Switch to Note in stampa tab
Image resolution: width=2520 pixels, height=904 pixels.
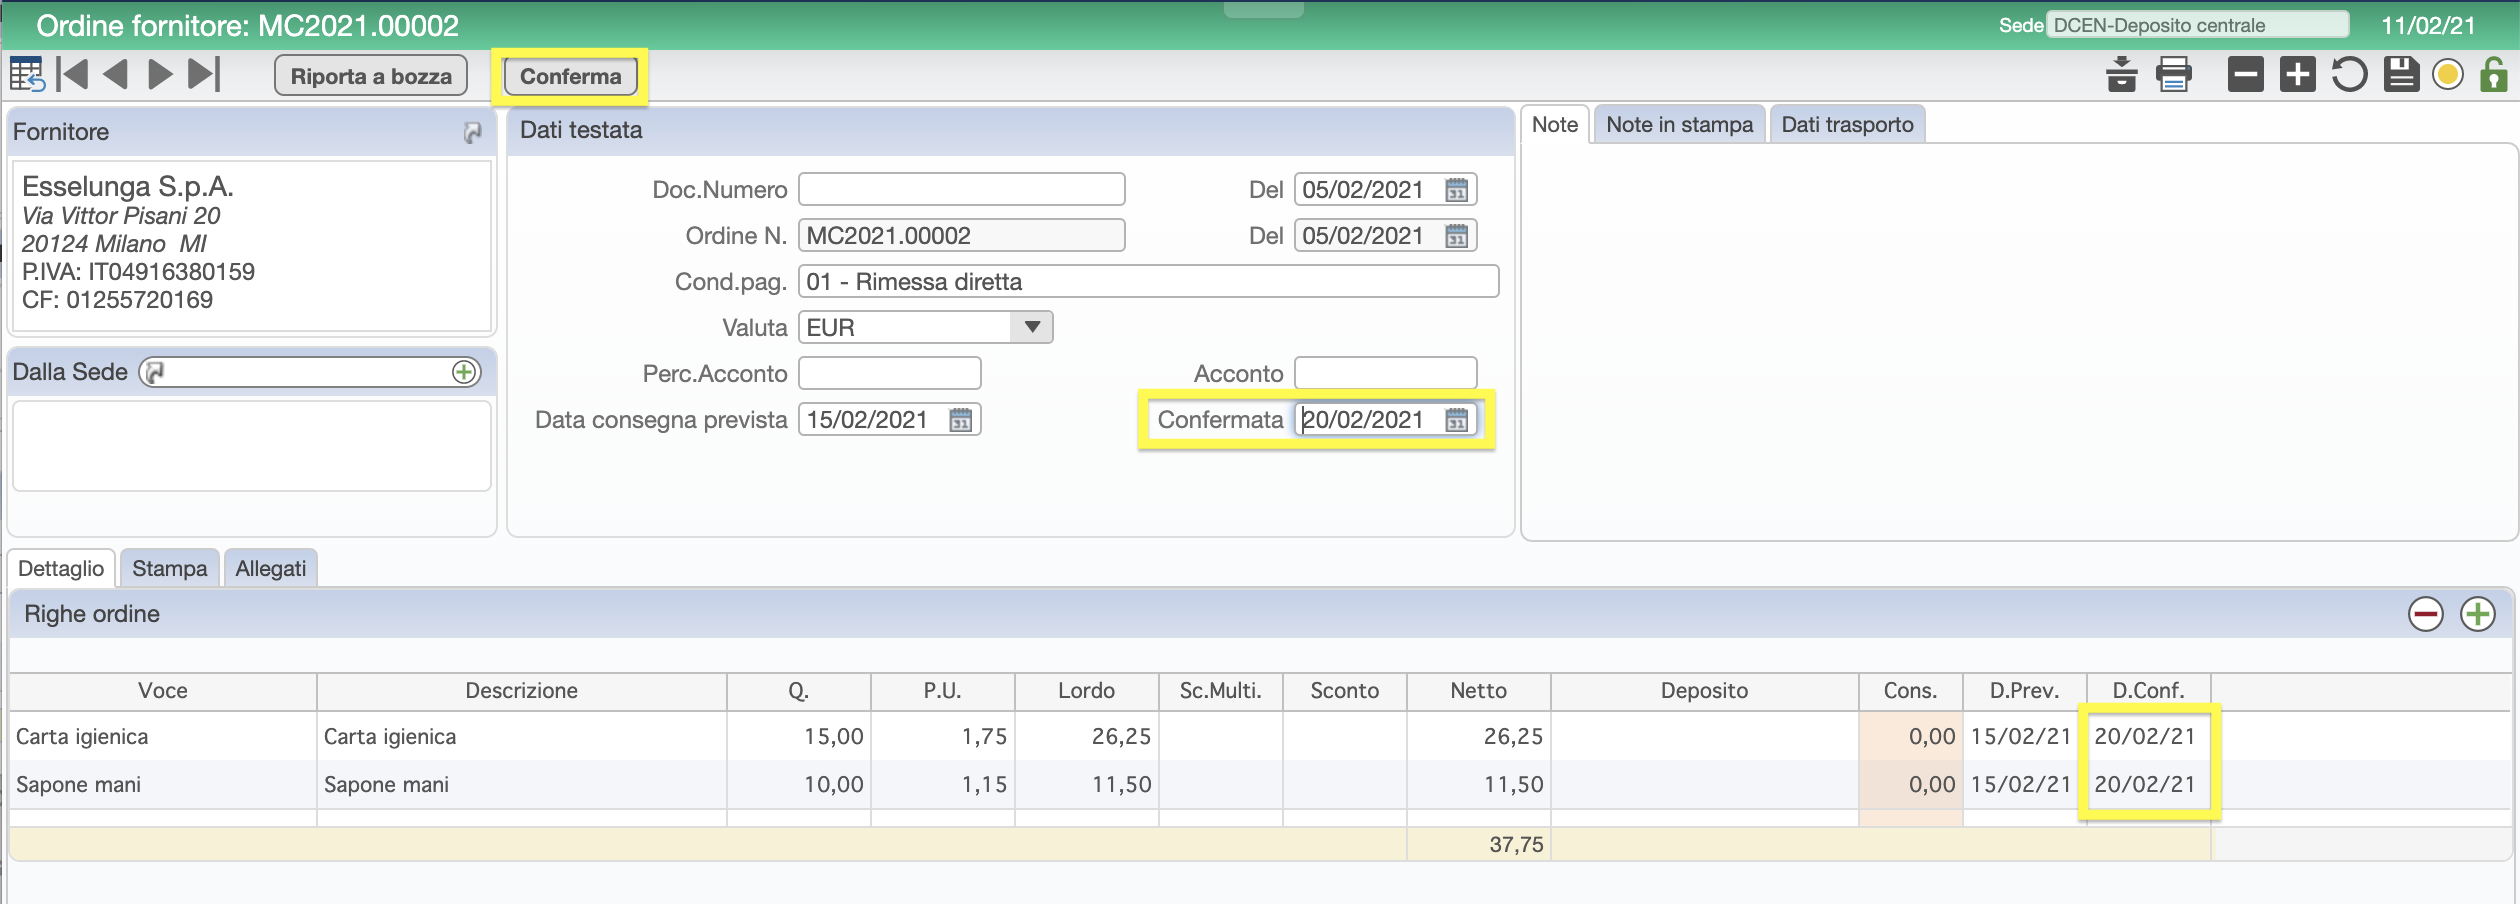click(x=1680, y=124)
